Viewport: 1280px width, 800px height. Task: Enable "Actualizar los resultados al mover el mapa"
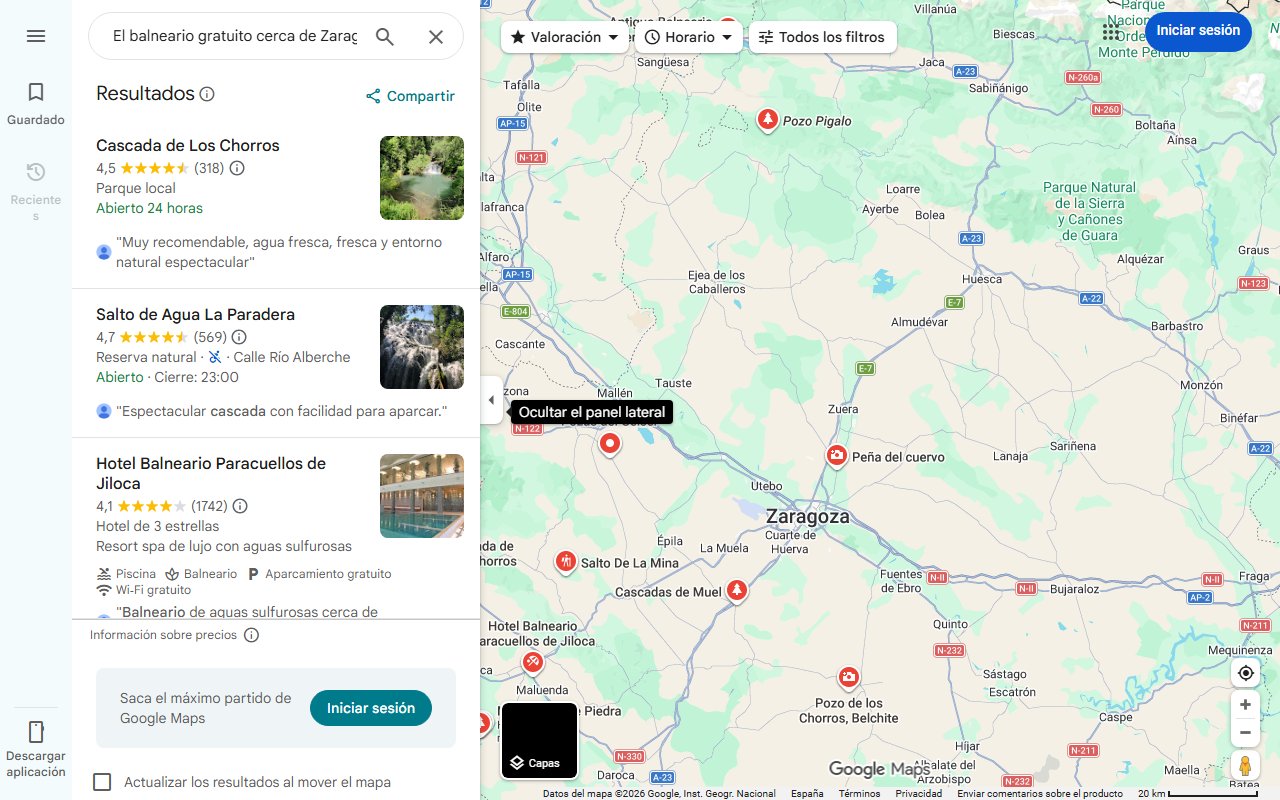click(102, 782)
